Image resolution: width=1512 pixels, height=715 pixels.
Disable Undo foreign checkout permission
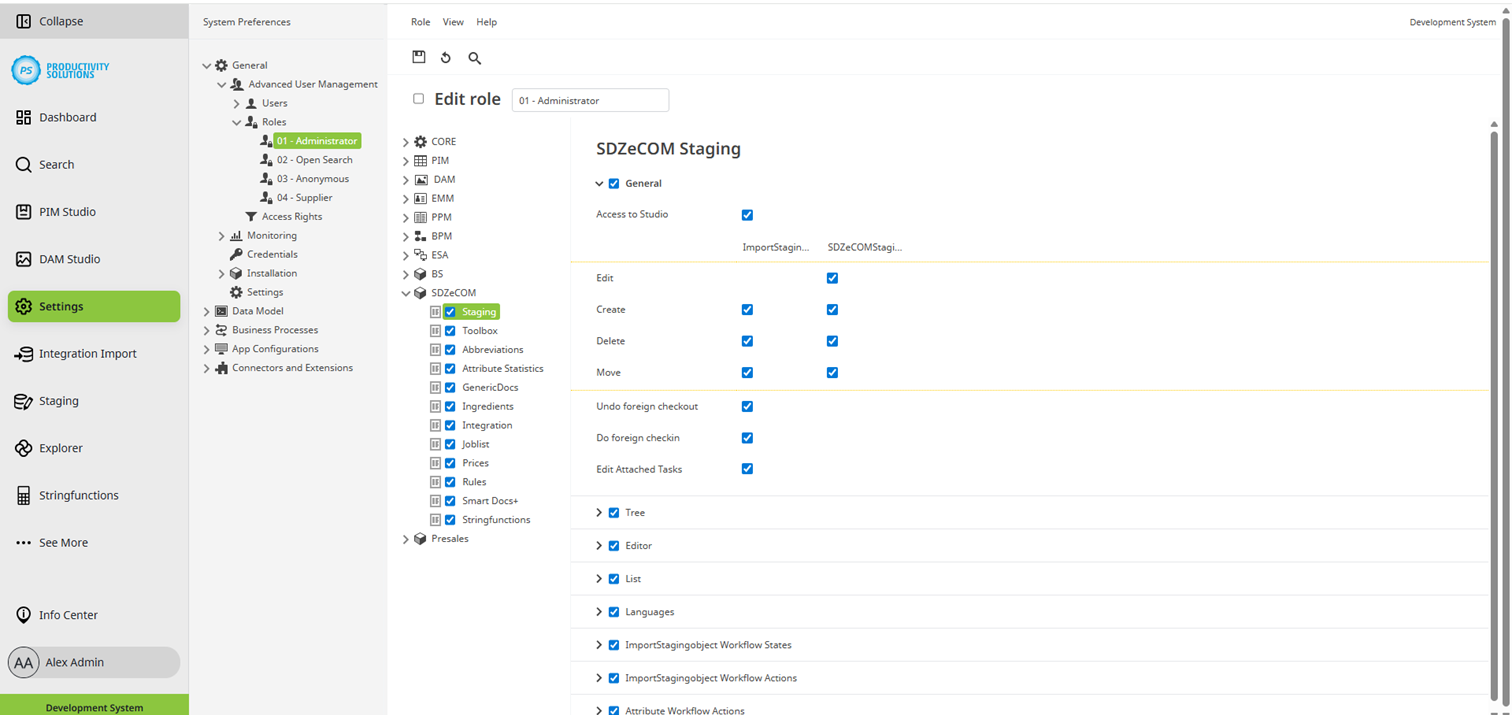[x=747, y=406]
